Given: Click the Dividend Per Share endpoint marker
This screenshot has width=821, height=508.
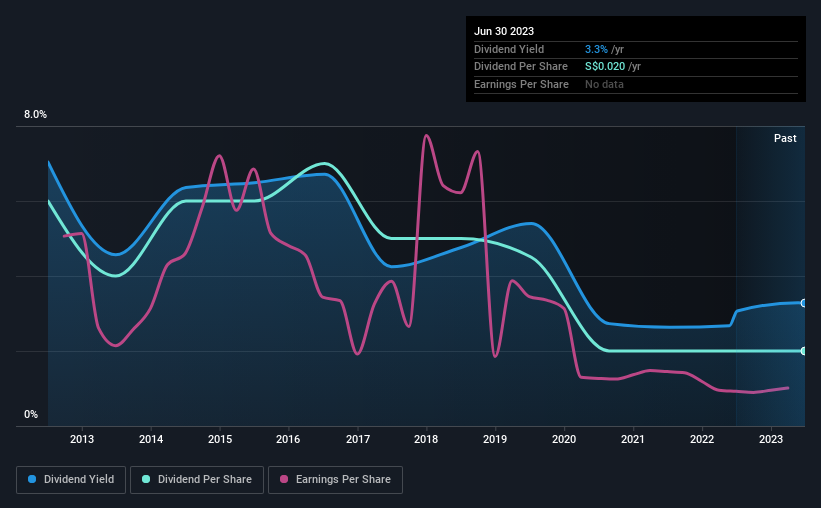Looking at the screenshot, I should (x=803, y=351).
